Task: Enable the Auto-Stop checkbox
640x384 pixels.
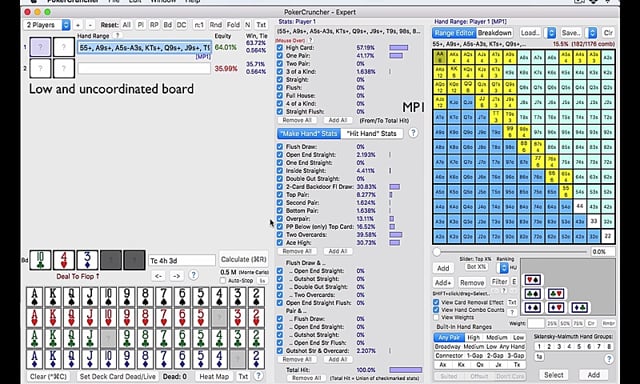Action: pos(223,281)
